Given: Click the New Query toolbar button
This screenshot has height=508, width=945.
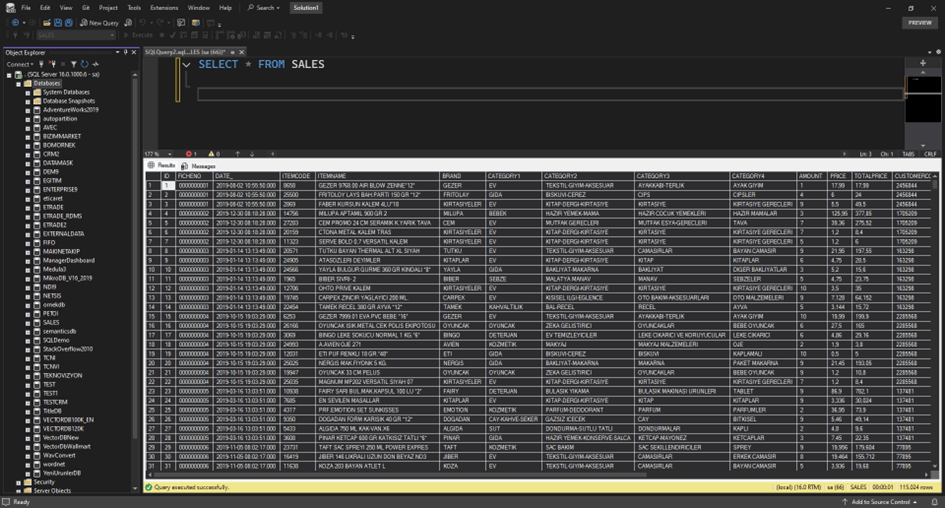Looking at the screenshot, I should point(99,22).
